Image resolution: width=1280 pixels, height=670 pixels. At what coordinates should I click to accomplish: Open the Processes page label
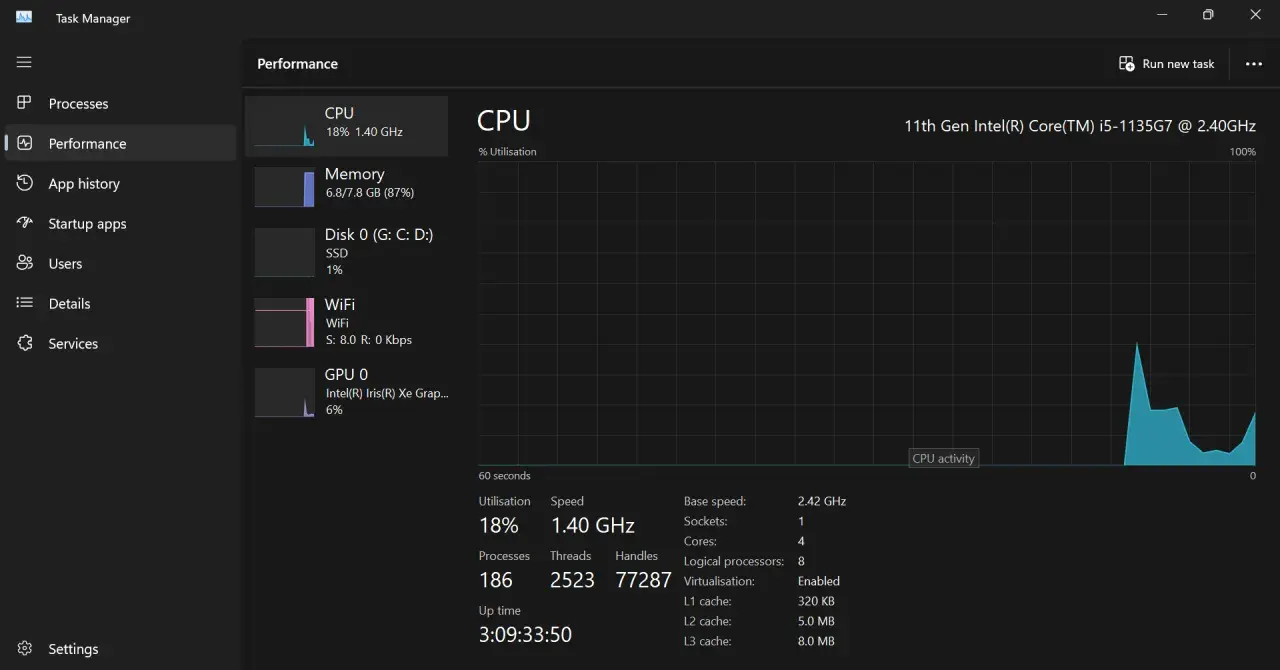point(78,104)
